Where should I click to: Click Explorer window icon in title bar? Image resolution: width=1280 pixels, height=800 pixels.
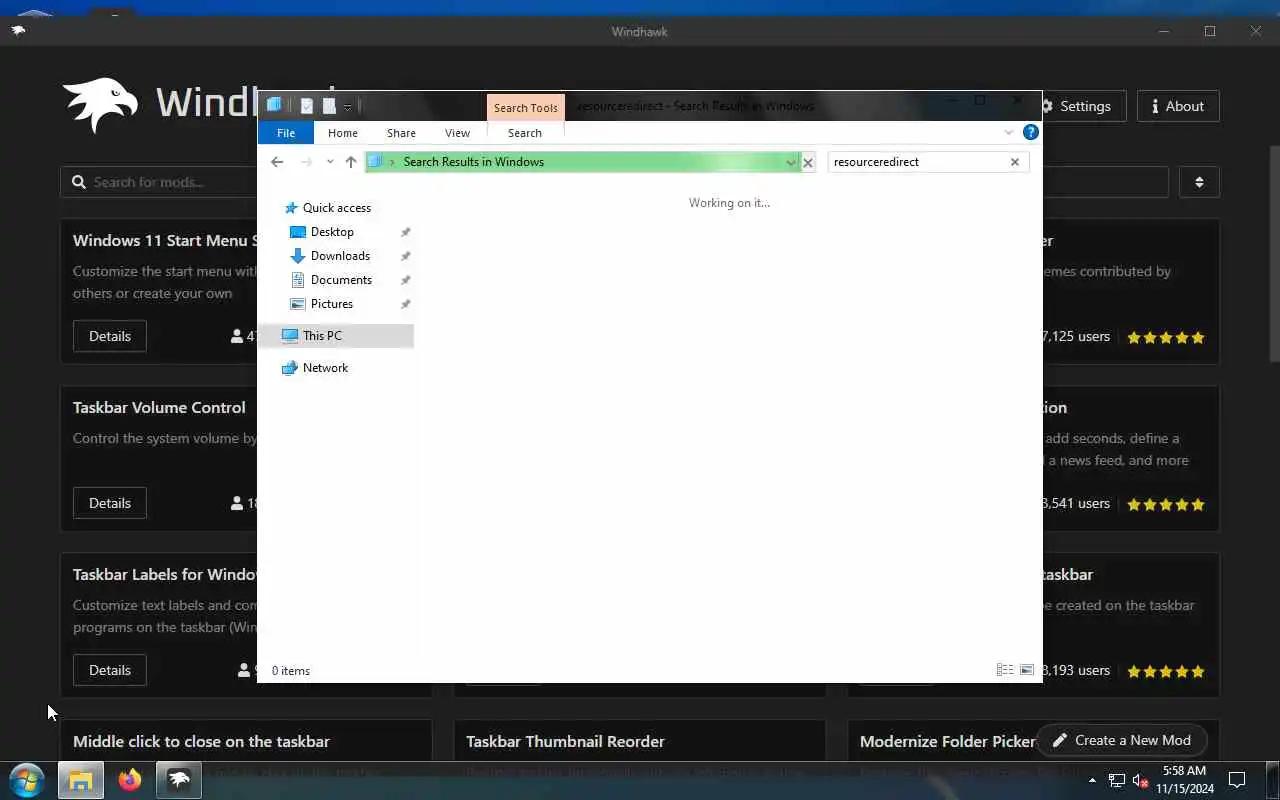[x=274, y=105]
